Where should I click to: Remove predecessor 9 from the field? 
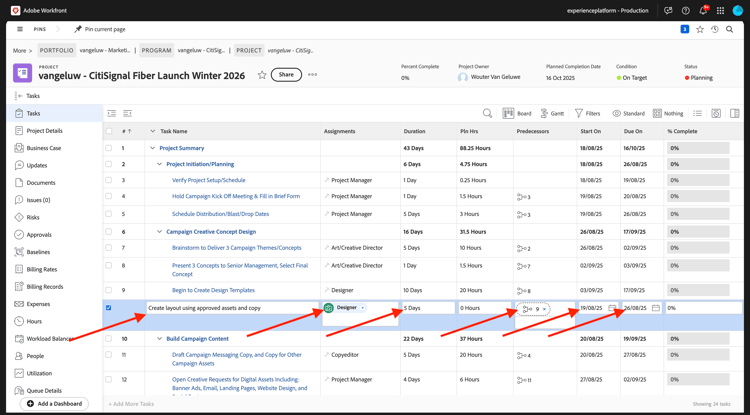point(544,309)
